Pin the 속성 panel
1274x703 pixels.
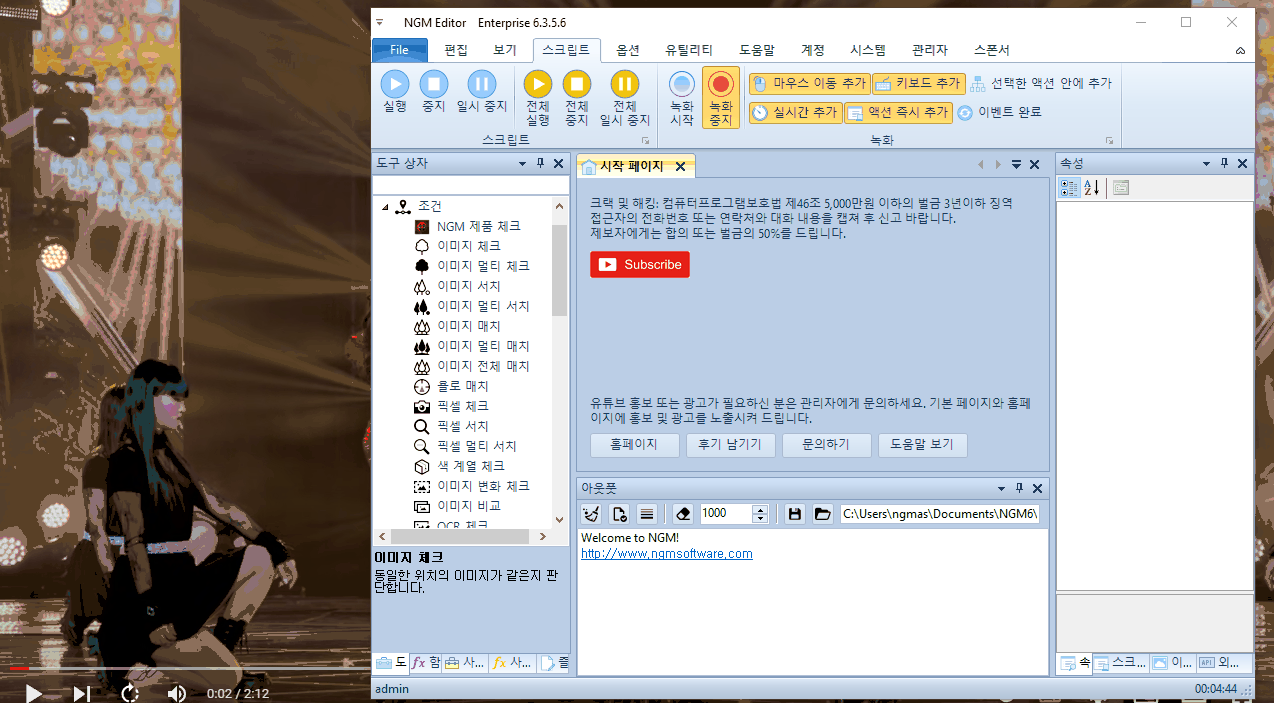[x=1224, y=164]
